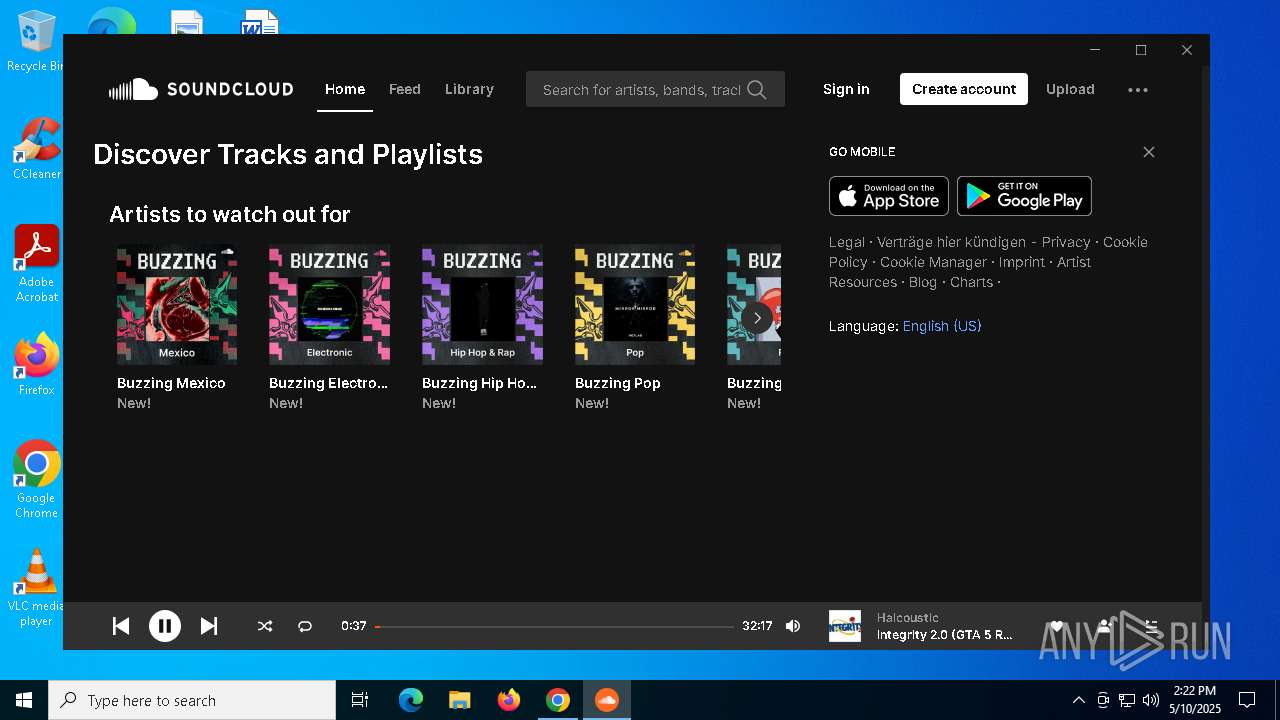Click the Halcoustic artist name
The width and height of the screenshot is (1280, 720).
coord(908,618)
